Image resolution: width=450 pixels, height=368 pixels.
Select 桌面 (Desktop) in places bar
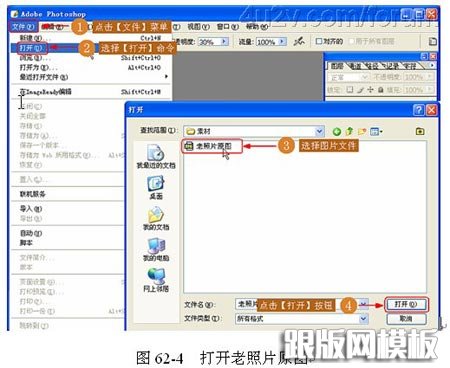click(156, 188)
